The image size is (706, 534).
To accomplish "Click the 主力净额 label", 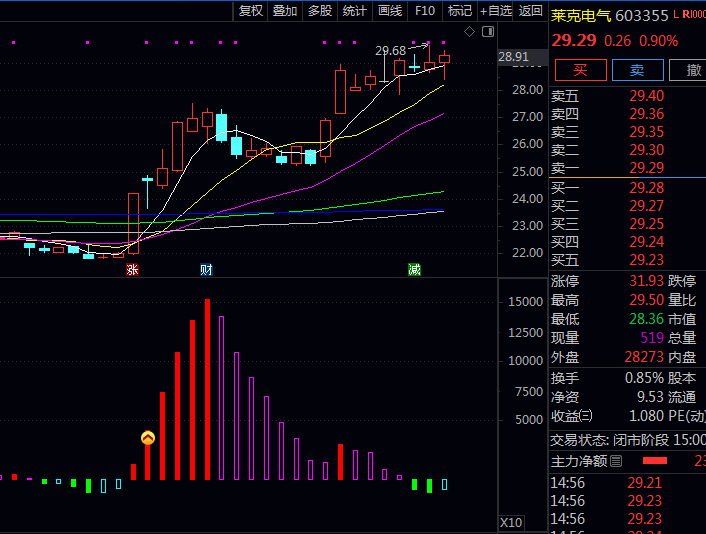I will [x=579, y=461].
